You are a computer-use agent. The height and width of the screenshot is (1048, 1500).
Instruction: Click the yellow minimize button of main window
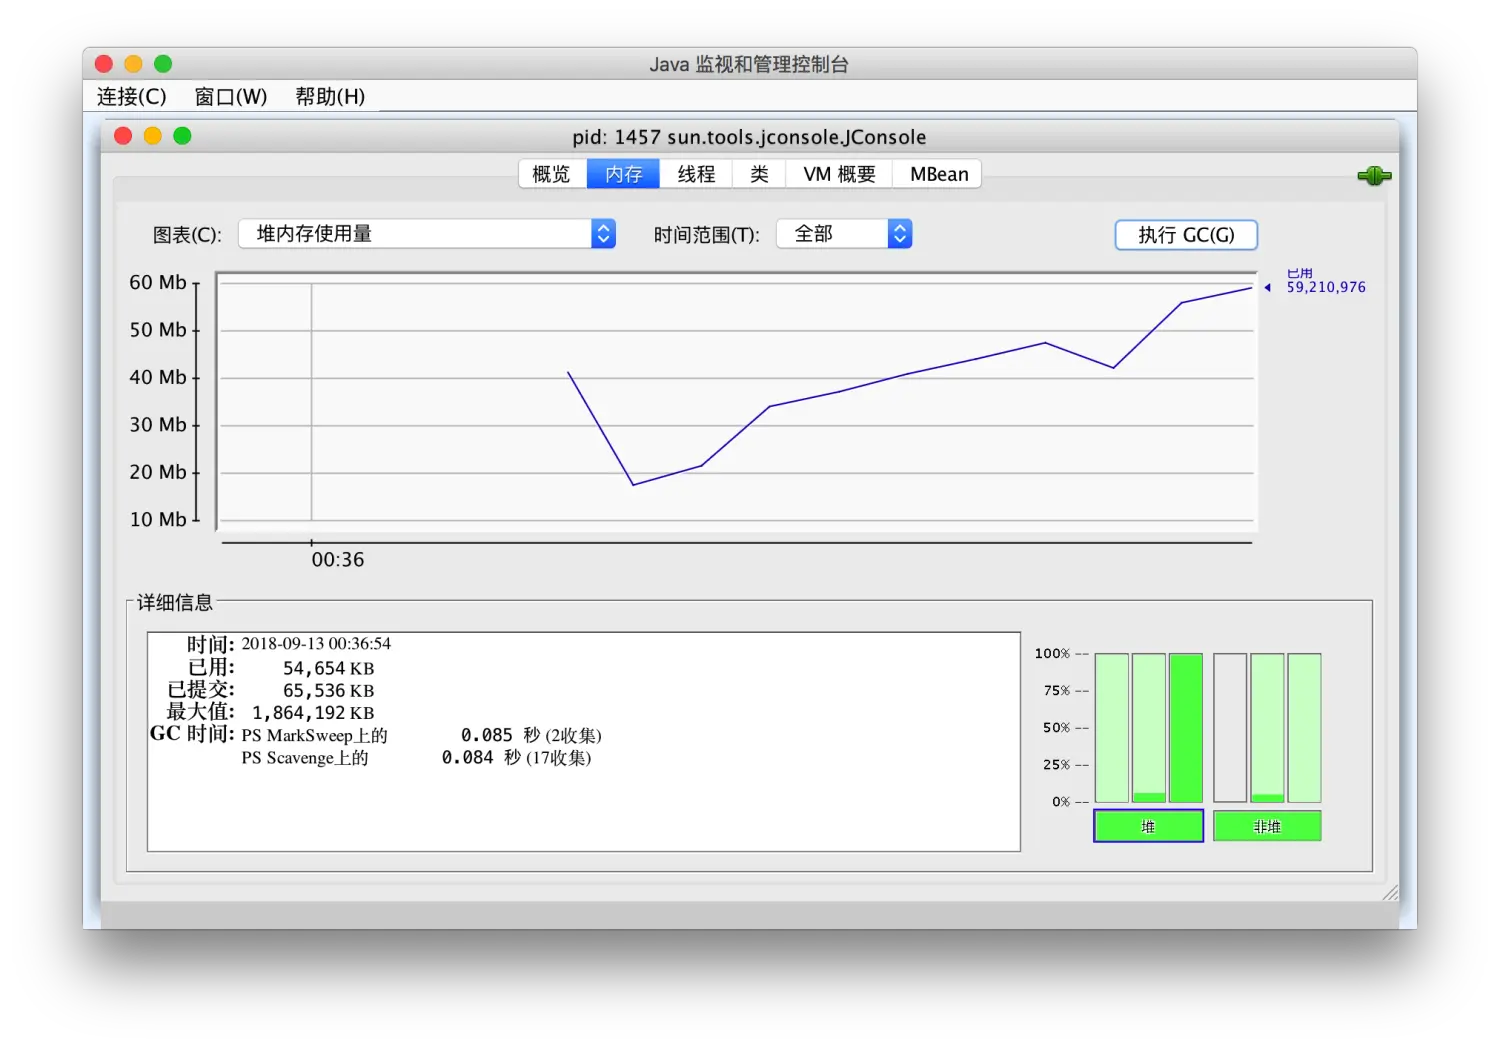click(x=133, y=64)
